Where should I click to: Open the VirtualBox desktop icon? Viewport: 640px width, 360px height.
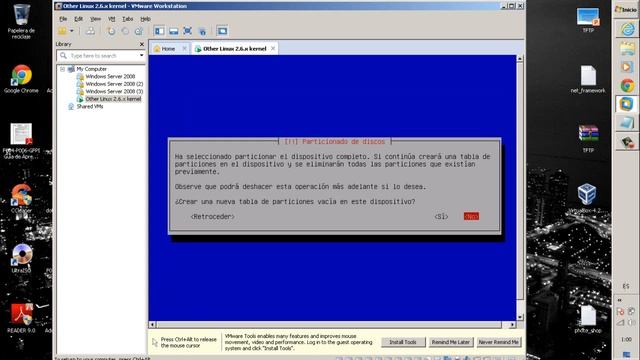(x=587, y=199)
